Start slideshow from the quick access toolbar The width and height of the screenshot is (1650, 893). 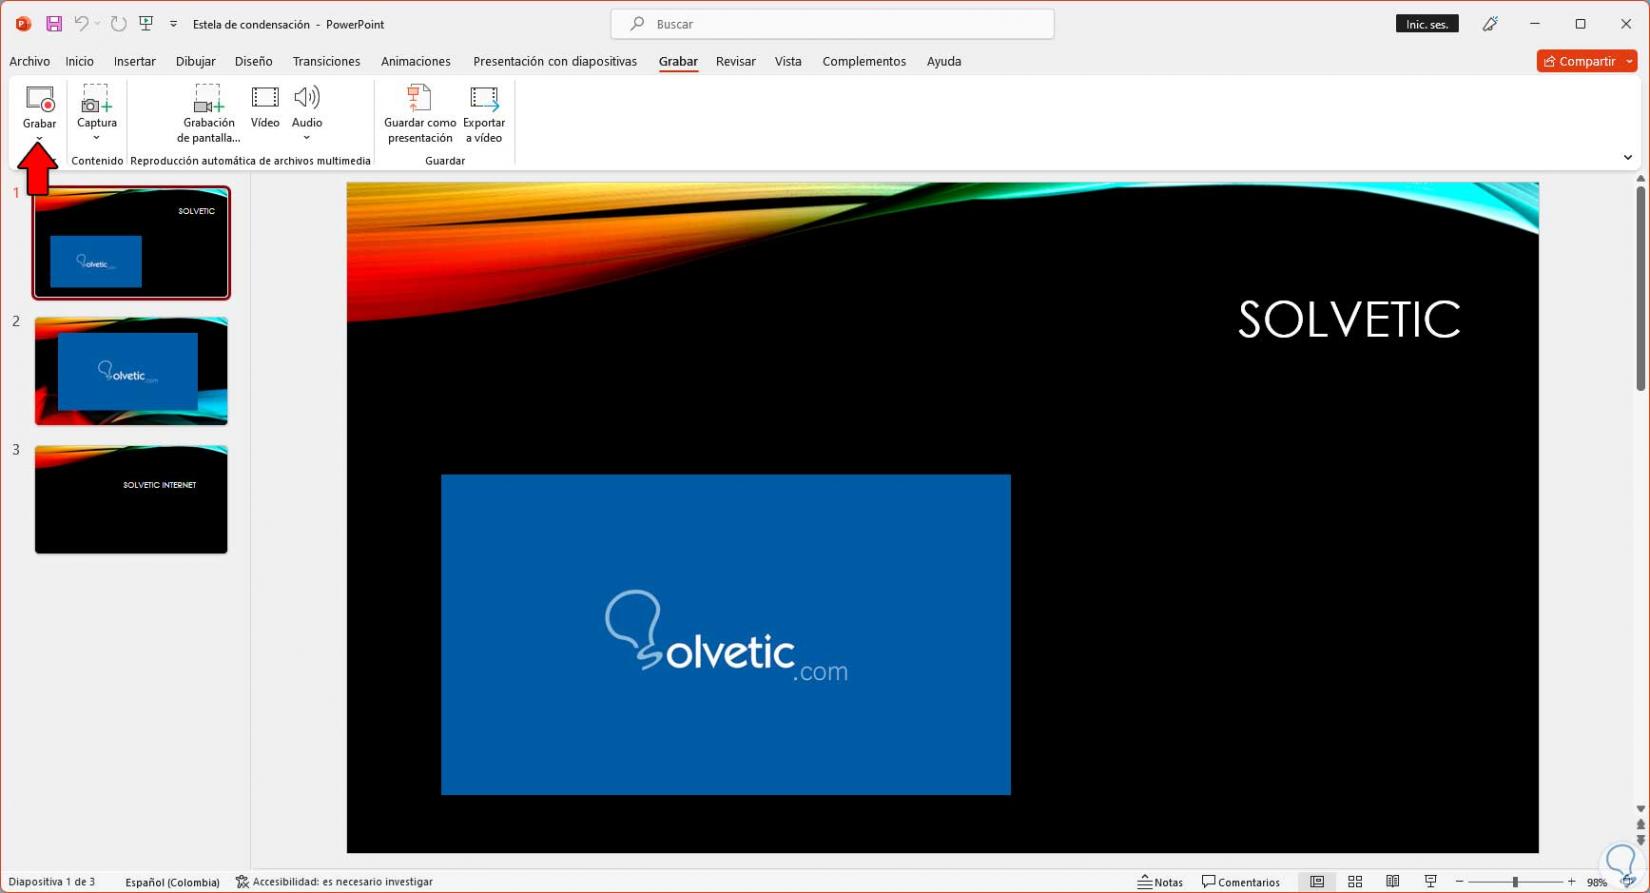click(146, 24)
